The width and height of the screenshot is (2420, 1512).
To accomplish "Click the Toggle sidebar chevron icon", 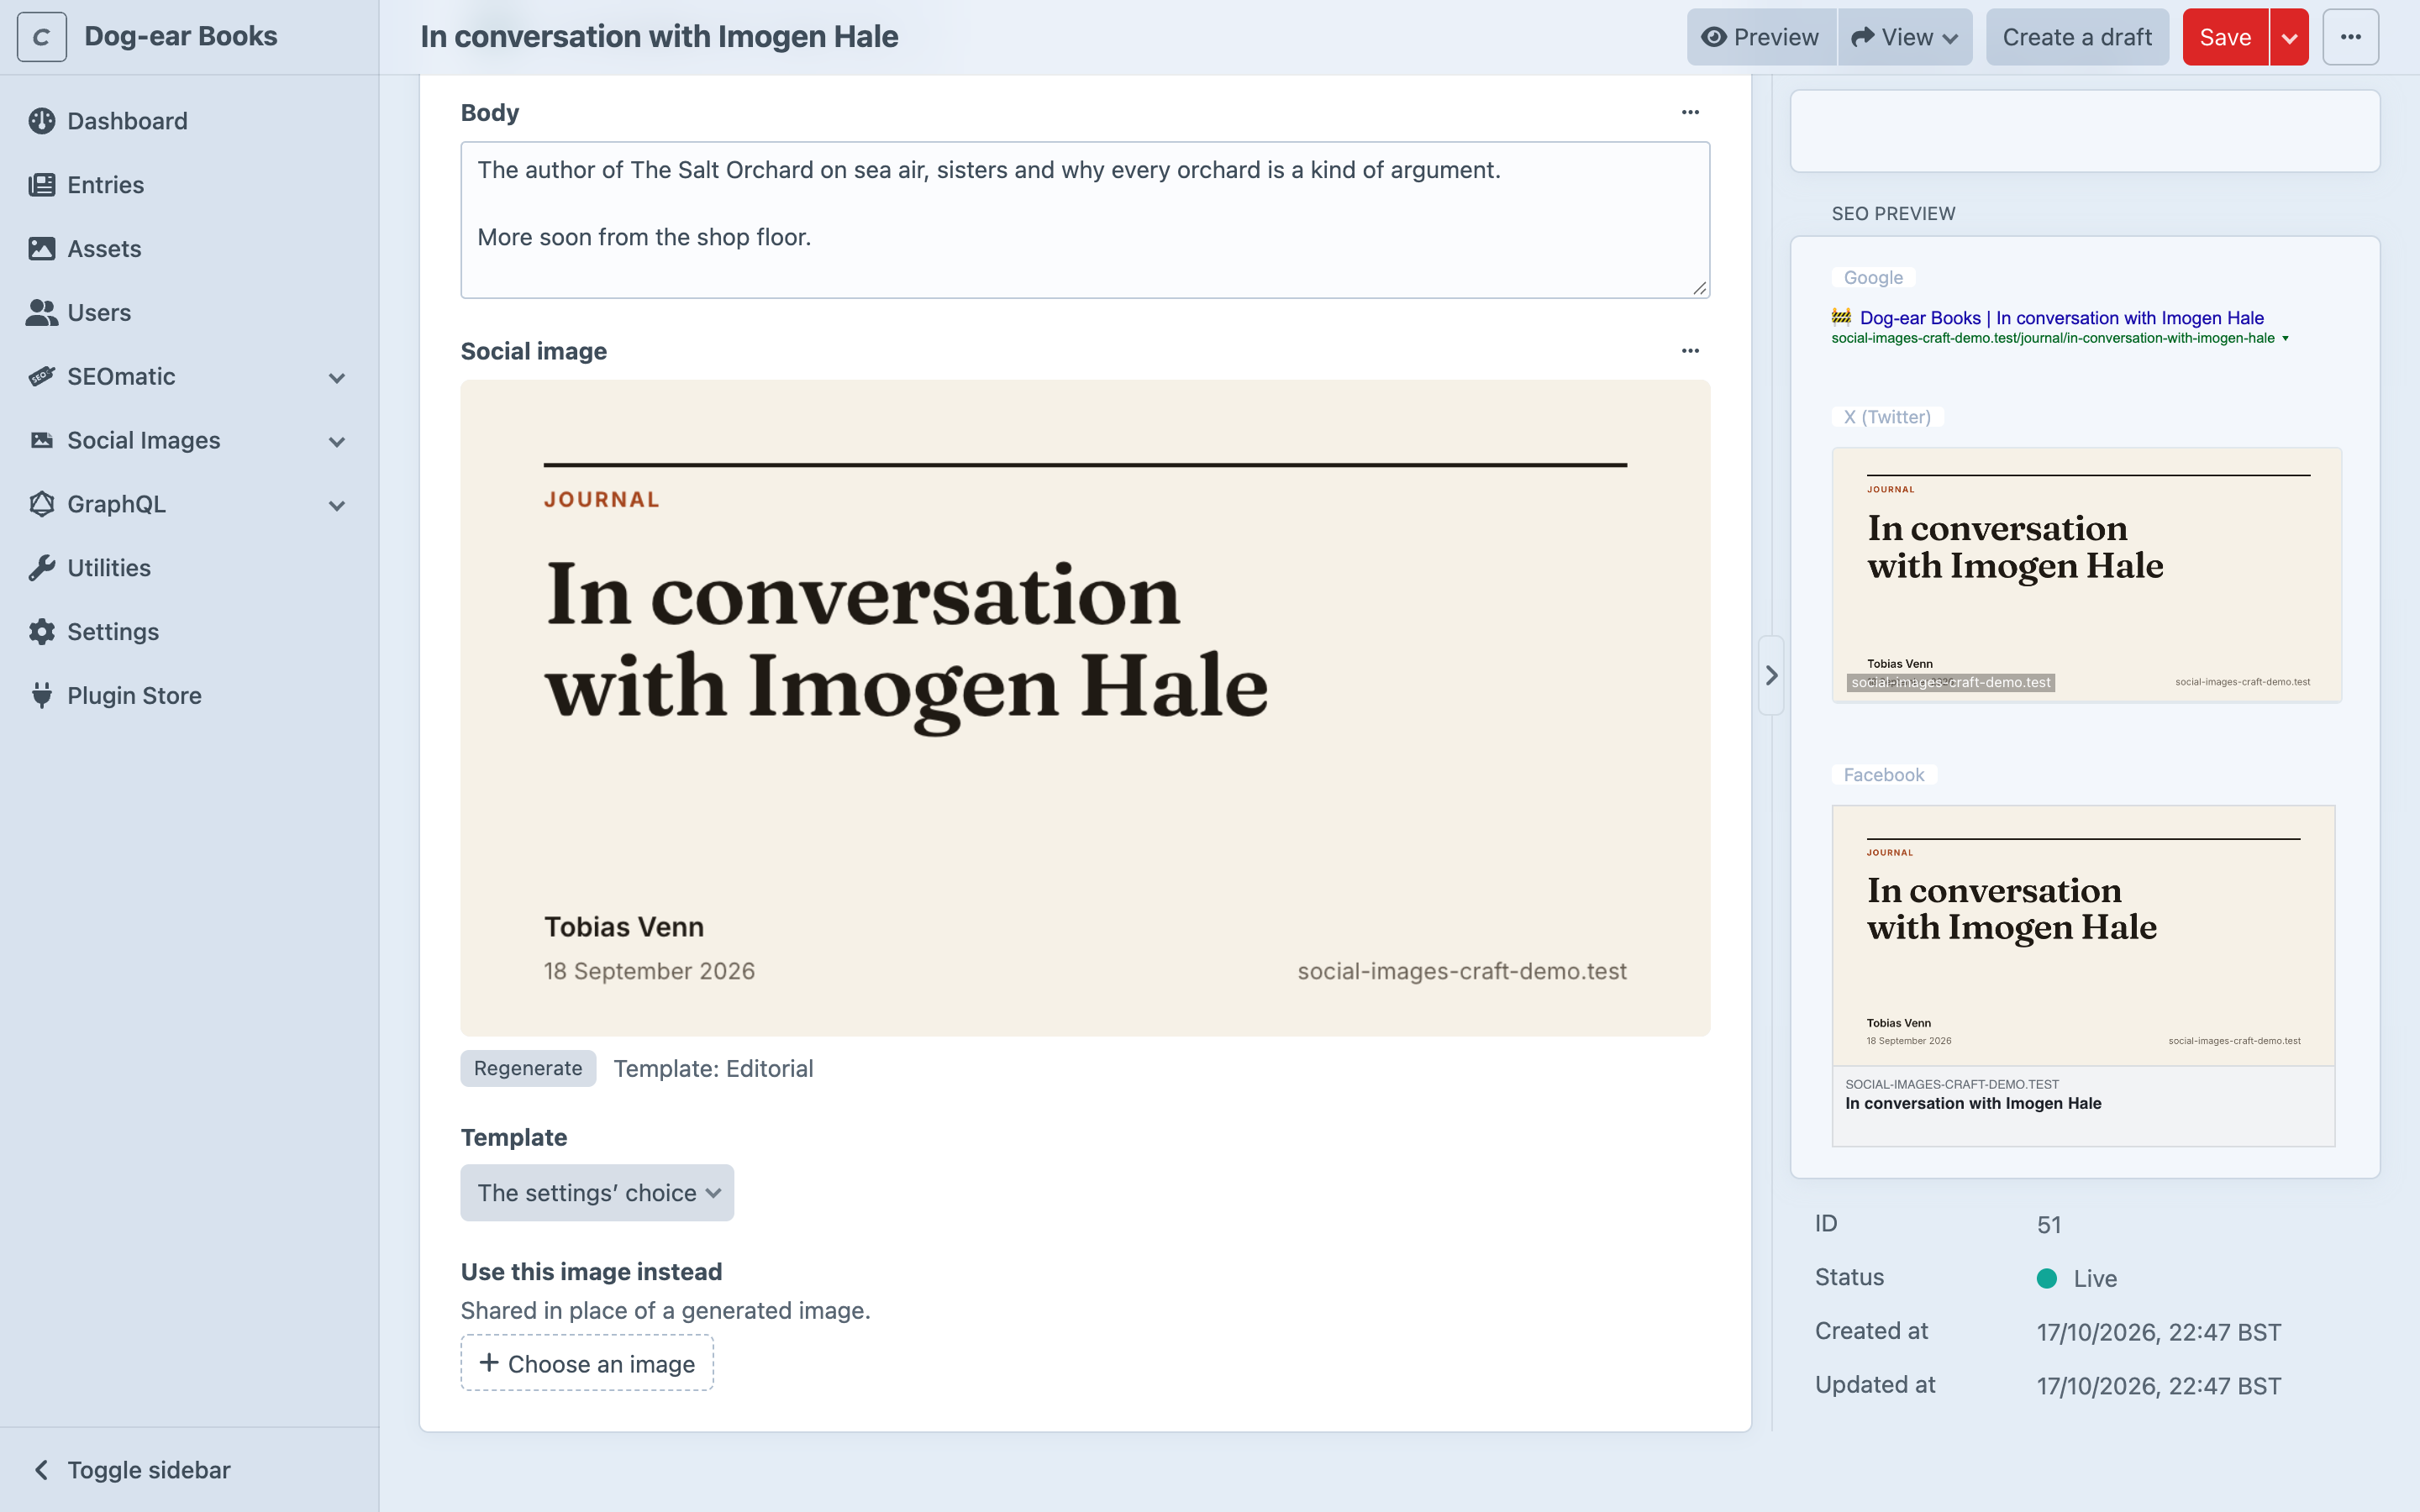I will [x=41, y=1470].
